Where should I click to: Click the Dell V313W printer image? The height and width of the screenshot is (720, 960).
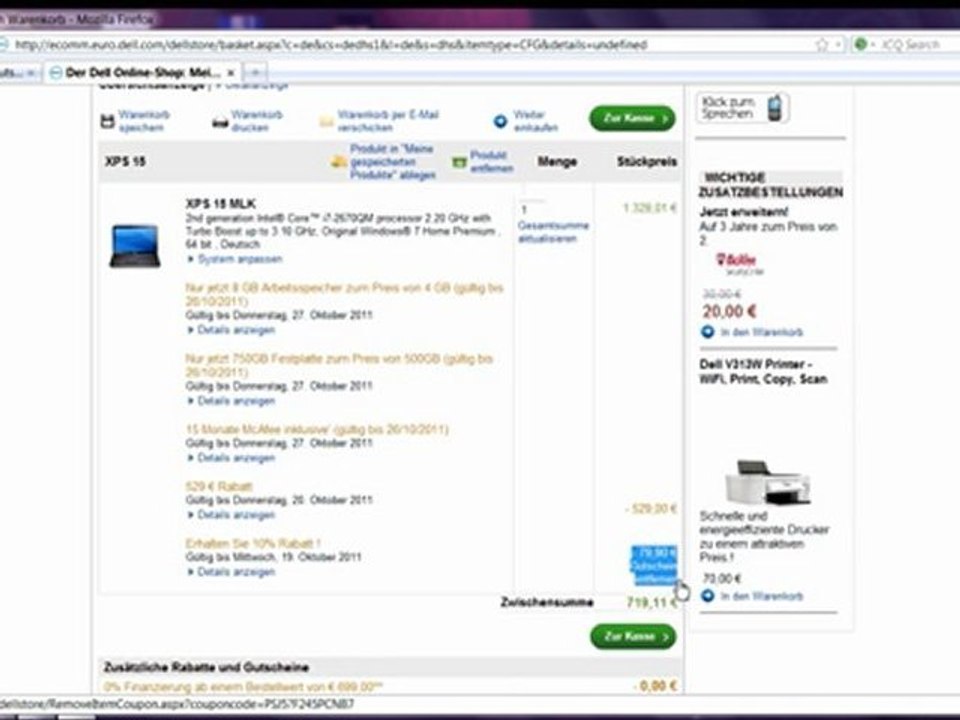coord(768,482)
